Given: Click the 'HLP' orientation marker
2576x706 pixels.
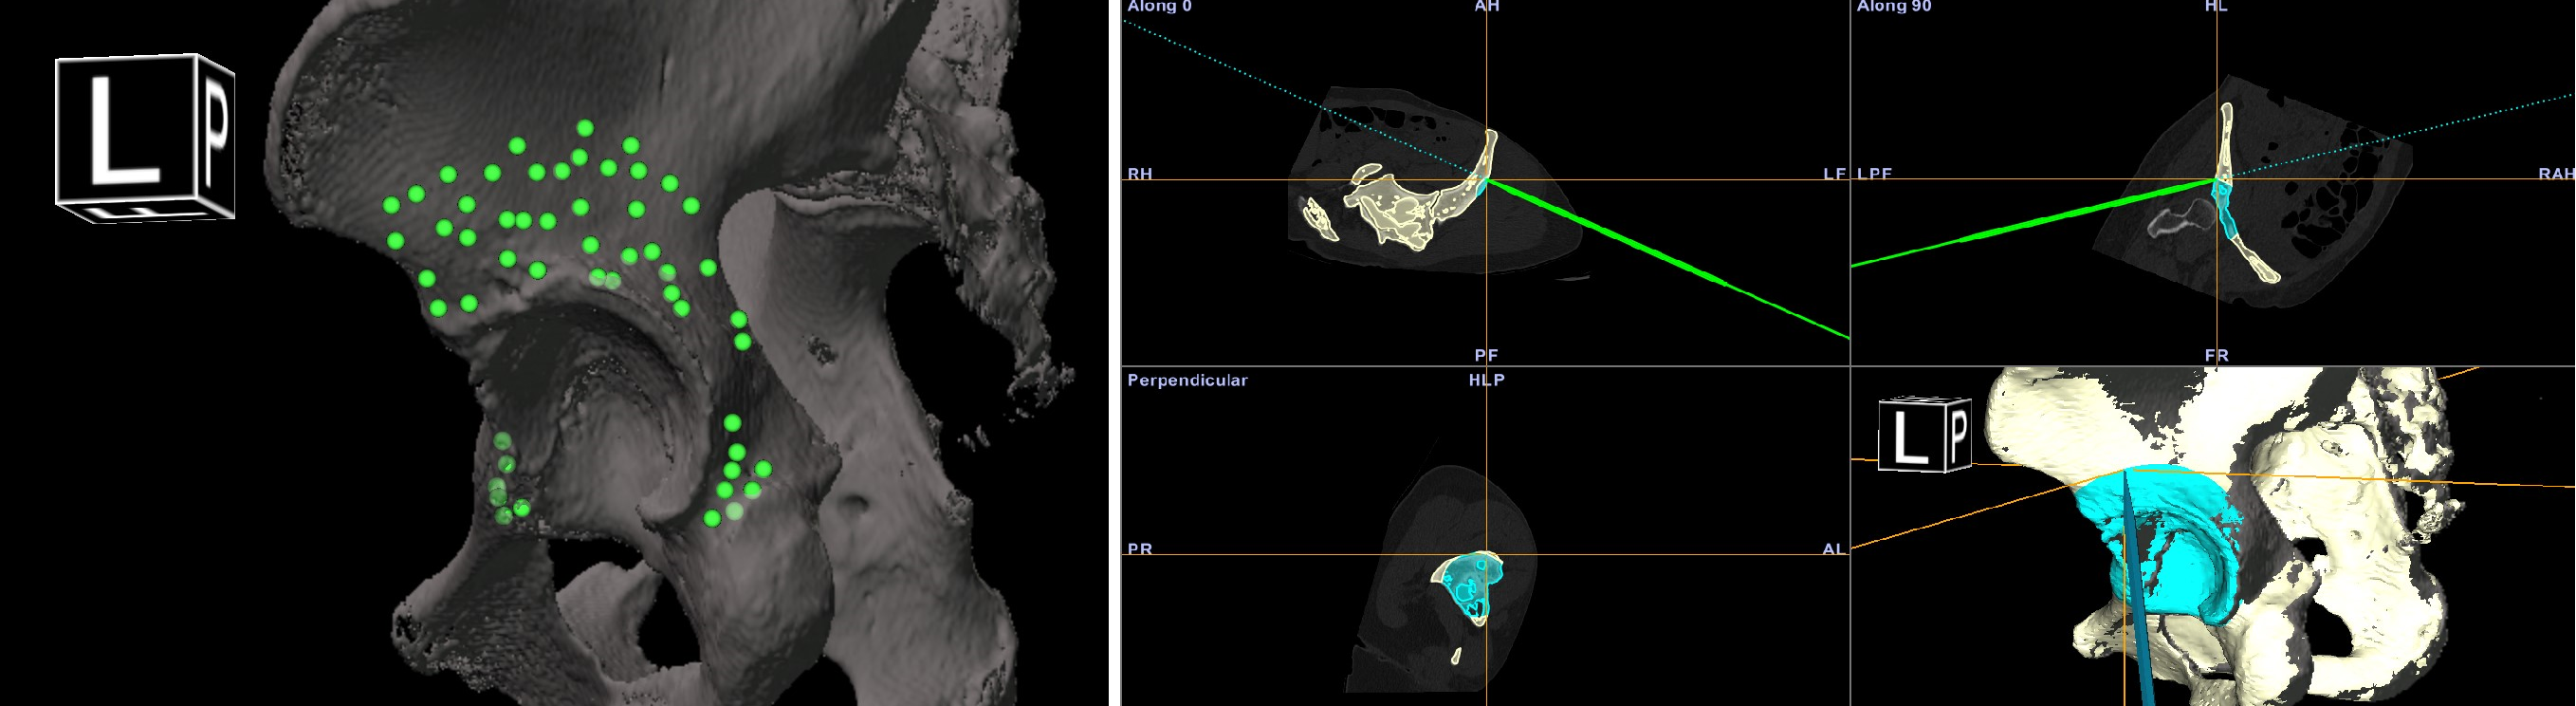Looking at the screenshot, I should tap(1486, 380).
